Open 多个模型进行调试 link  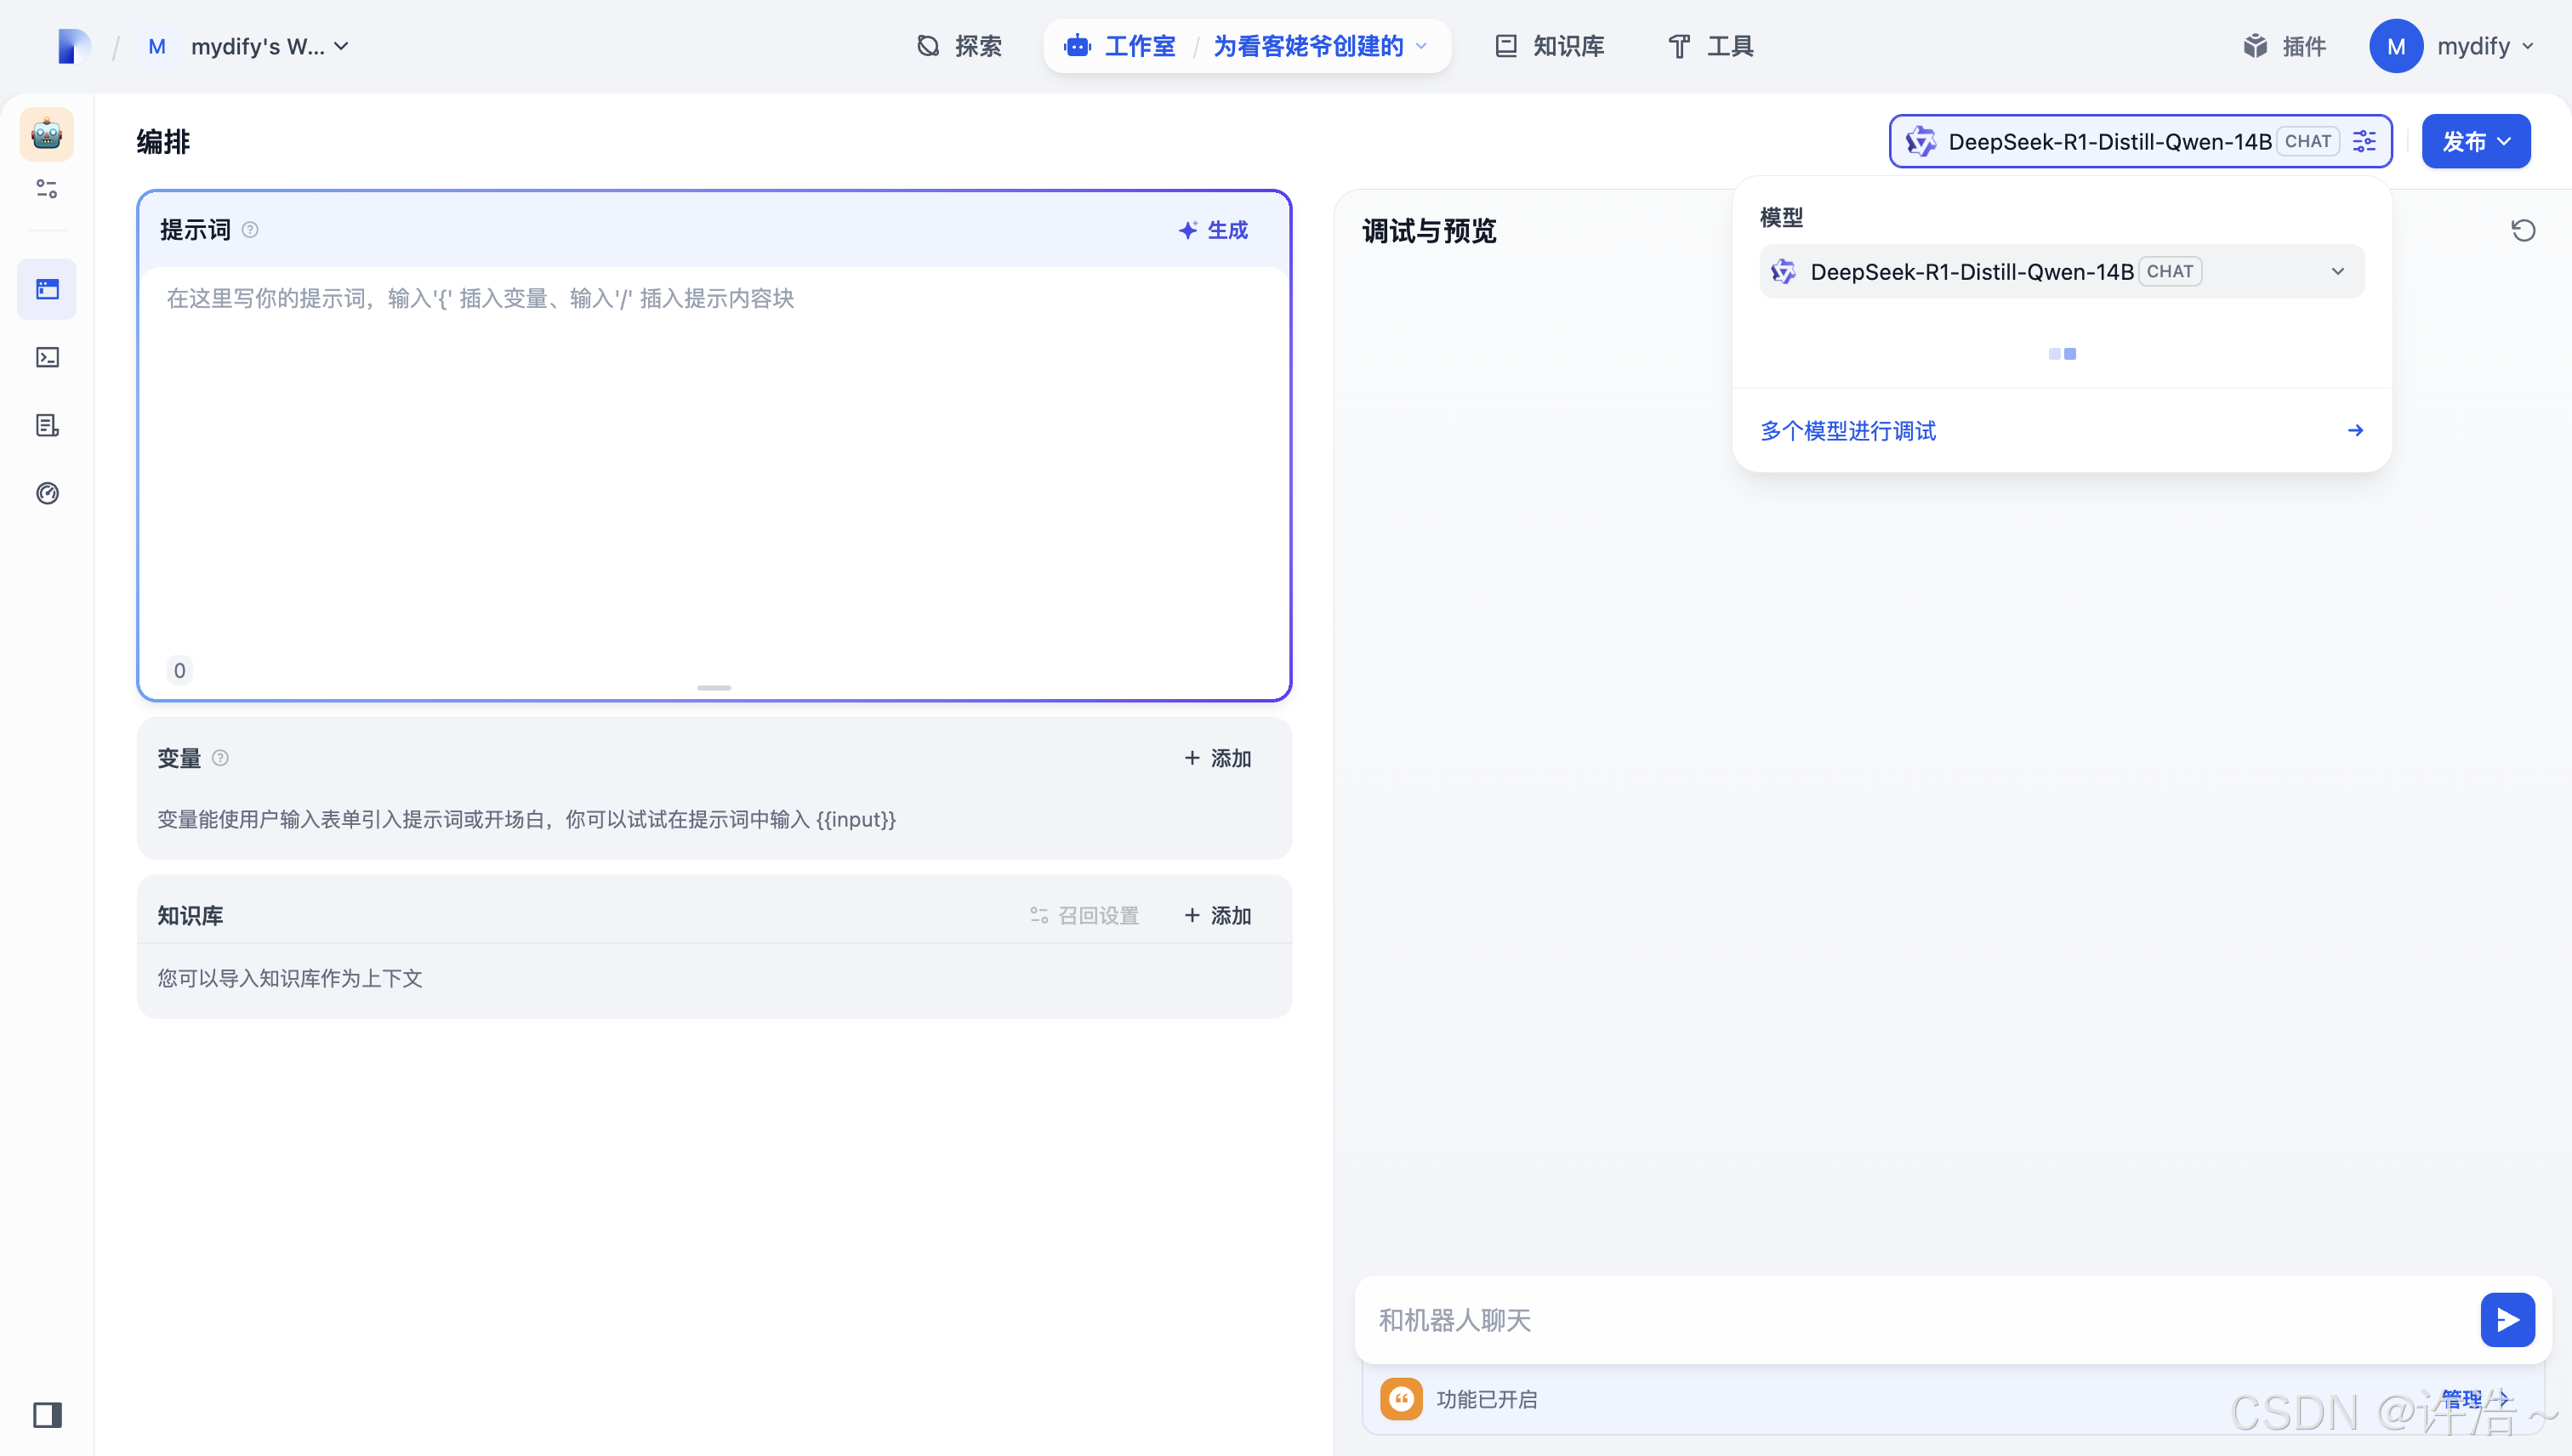coord(1848,430)
